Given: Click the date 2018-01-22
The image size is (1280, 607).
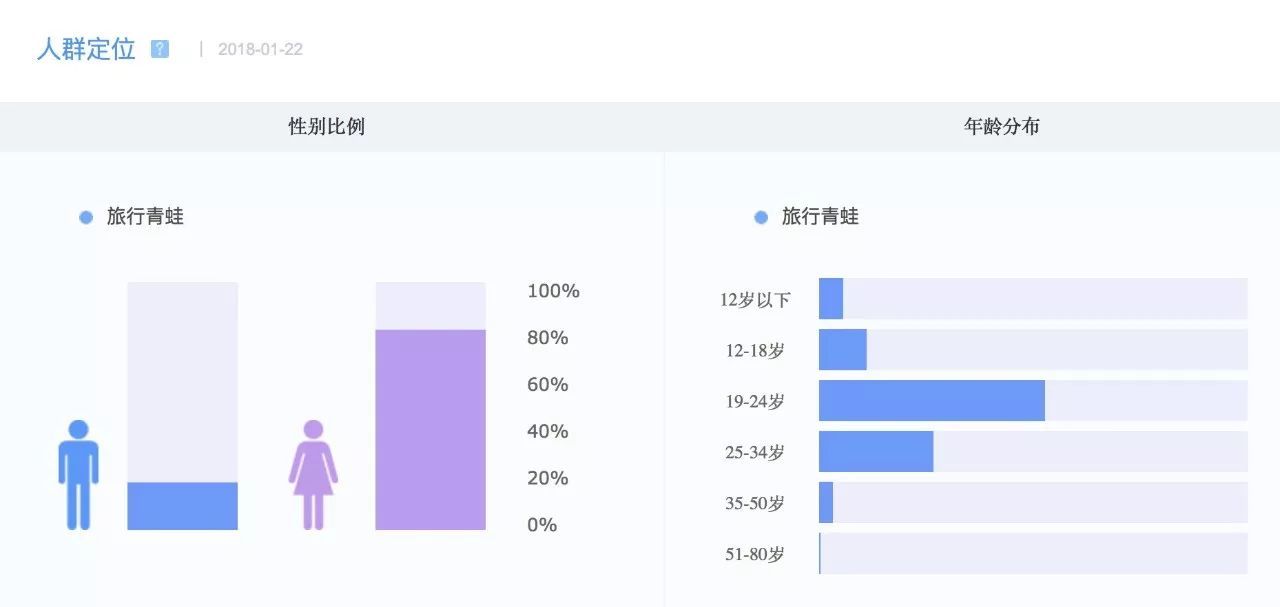Looking at the screenshot, I should click(260, 49).
